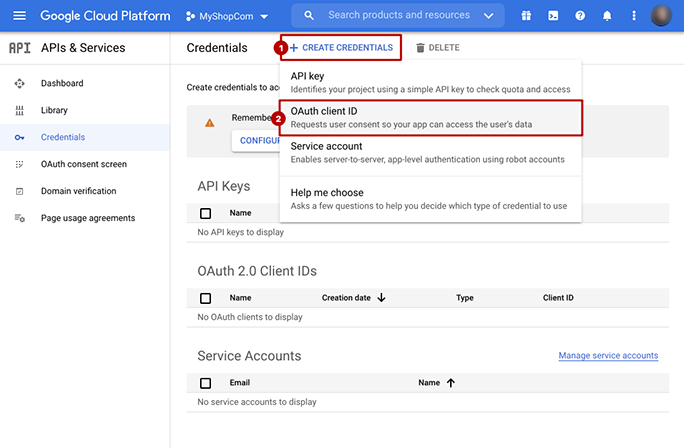Sort service accounts by Name arrow
The image size is (684, 448).
click(451, 383)
